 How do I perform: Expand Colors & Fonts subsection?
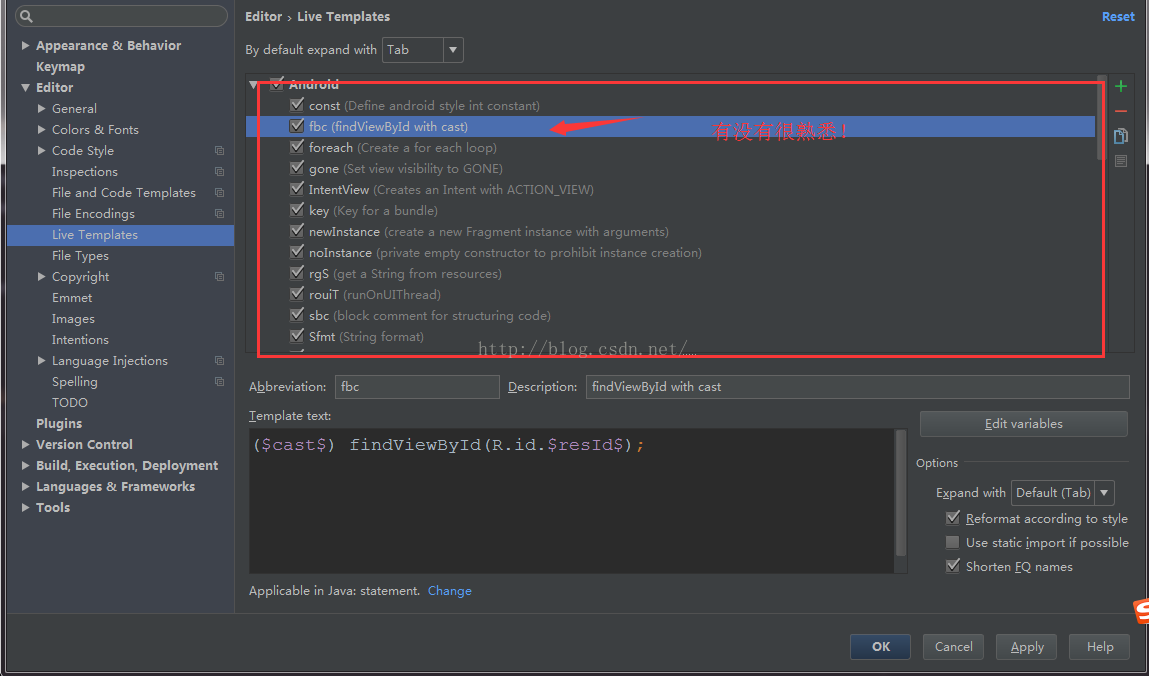(x=42, y=130)
